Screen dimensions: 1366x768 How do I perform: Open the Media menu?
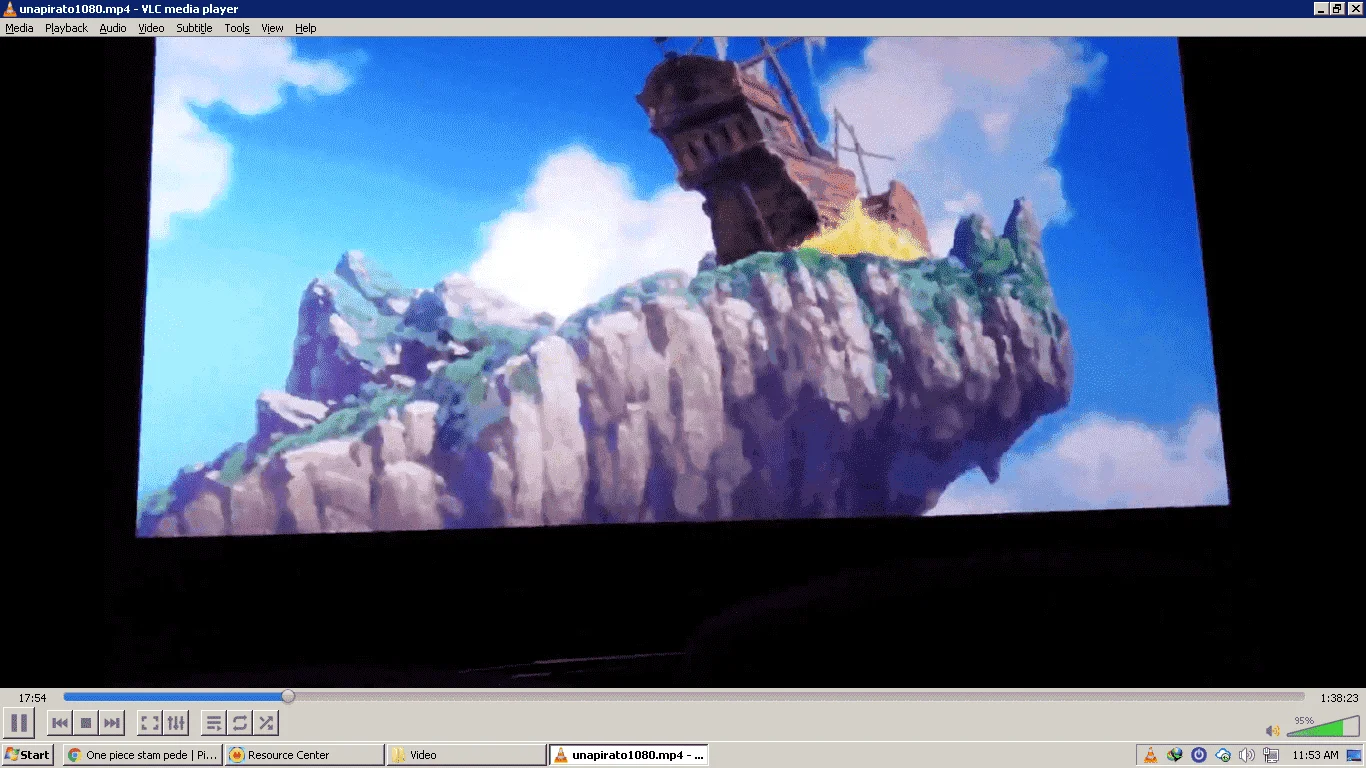click(19, 28)
